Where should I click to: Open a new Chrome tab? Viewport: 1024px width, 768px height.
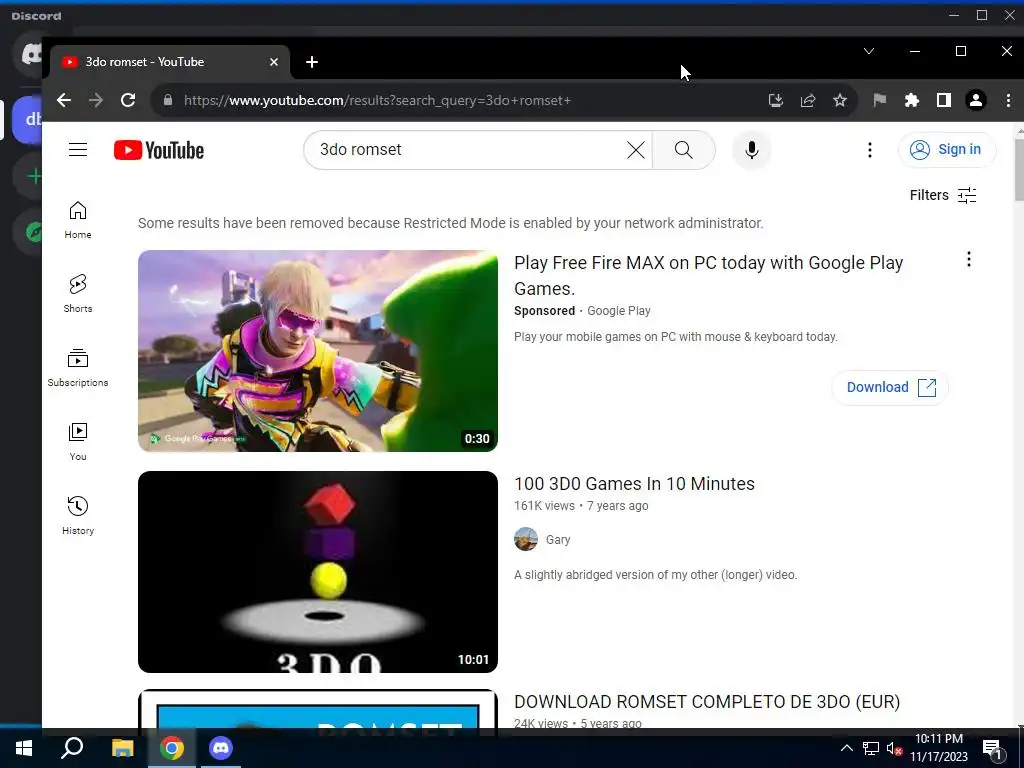click(312, 62)
